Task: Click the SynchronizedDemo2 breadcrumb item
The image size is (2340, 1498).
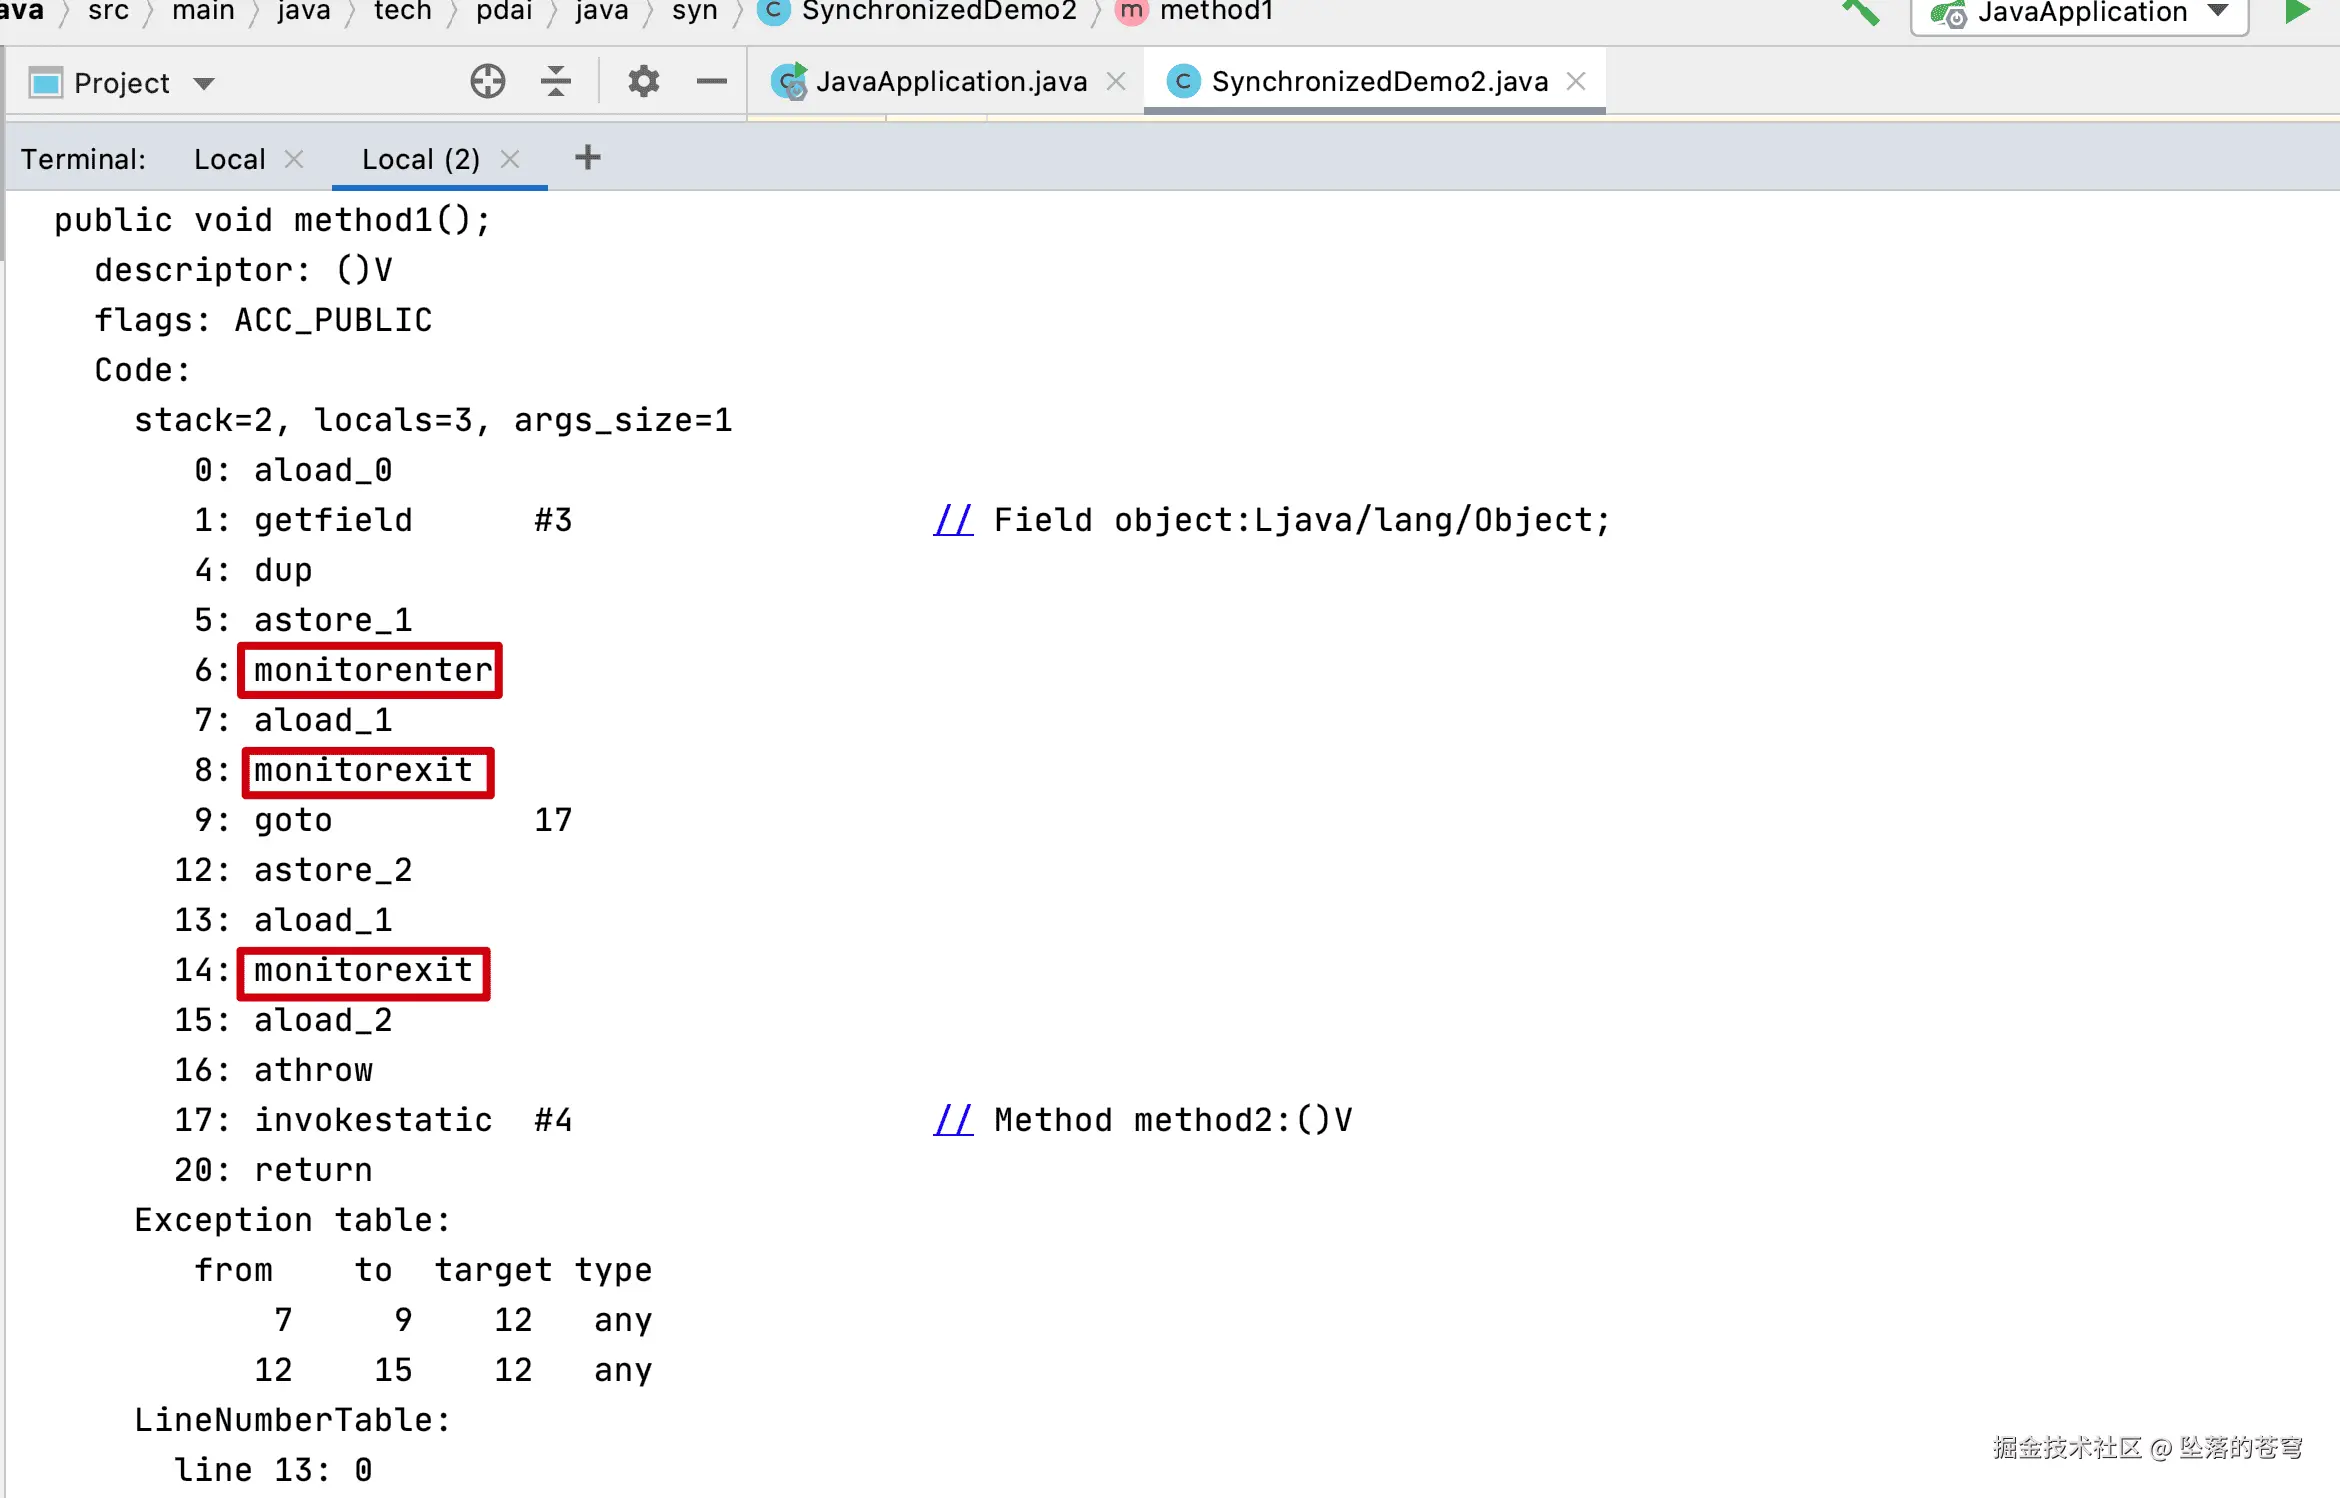Action: pyautogui.click(x=918, y=12)
